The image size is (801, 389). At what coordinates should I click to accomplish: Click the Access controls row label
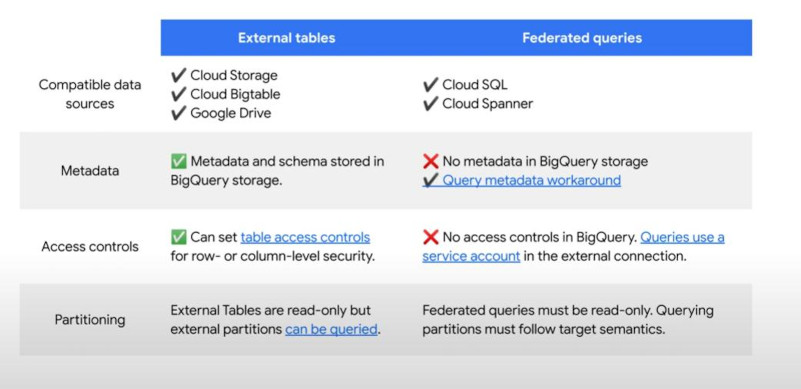[90, 246]
